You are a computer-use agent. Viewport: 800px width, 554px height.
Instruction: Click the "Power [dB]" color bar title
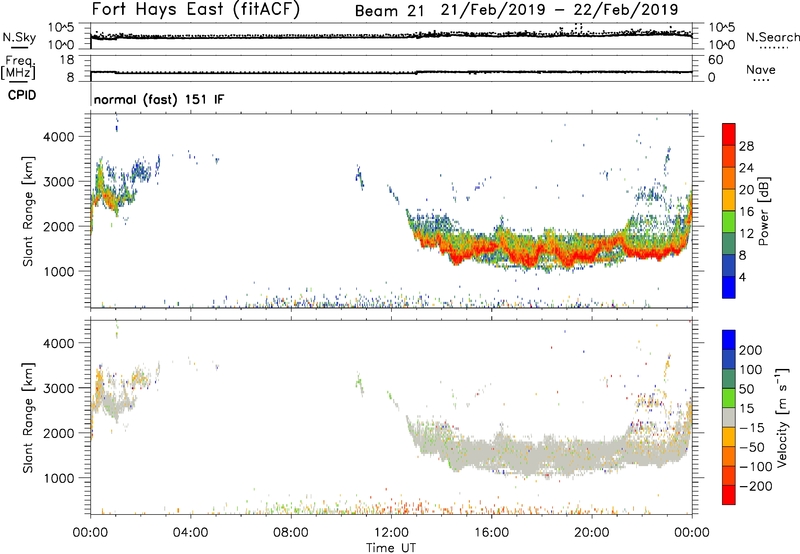click(x=763, y=211)
